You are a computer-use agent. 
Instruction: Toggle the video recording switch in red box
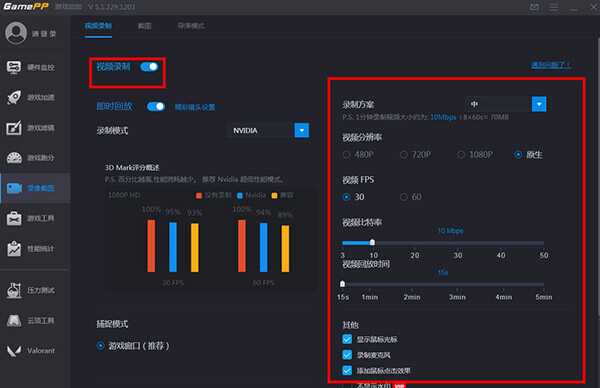click(x=149, y=67)
